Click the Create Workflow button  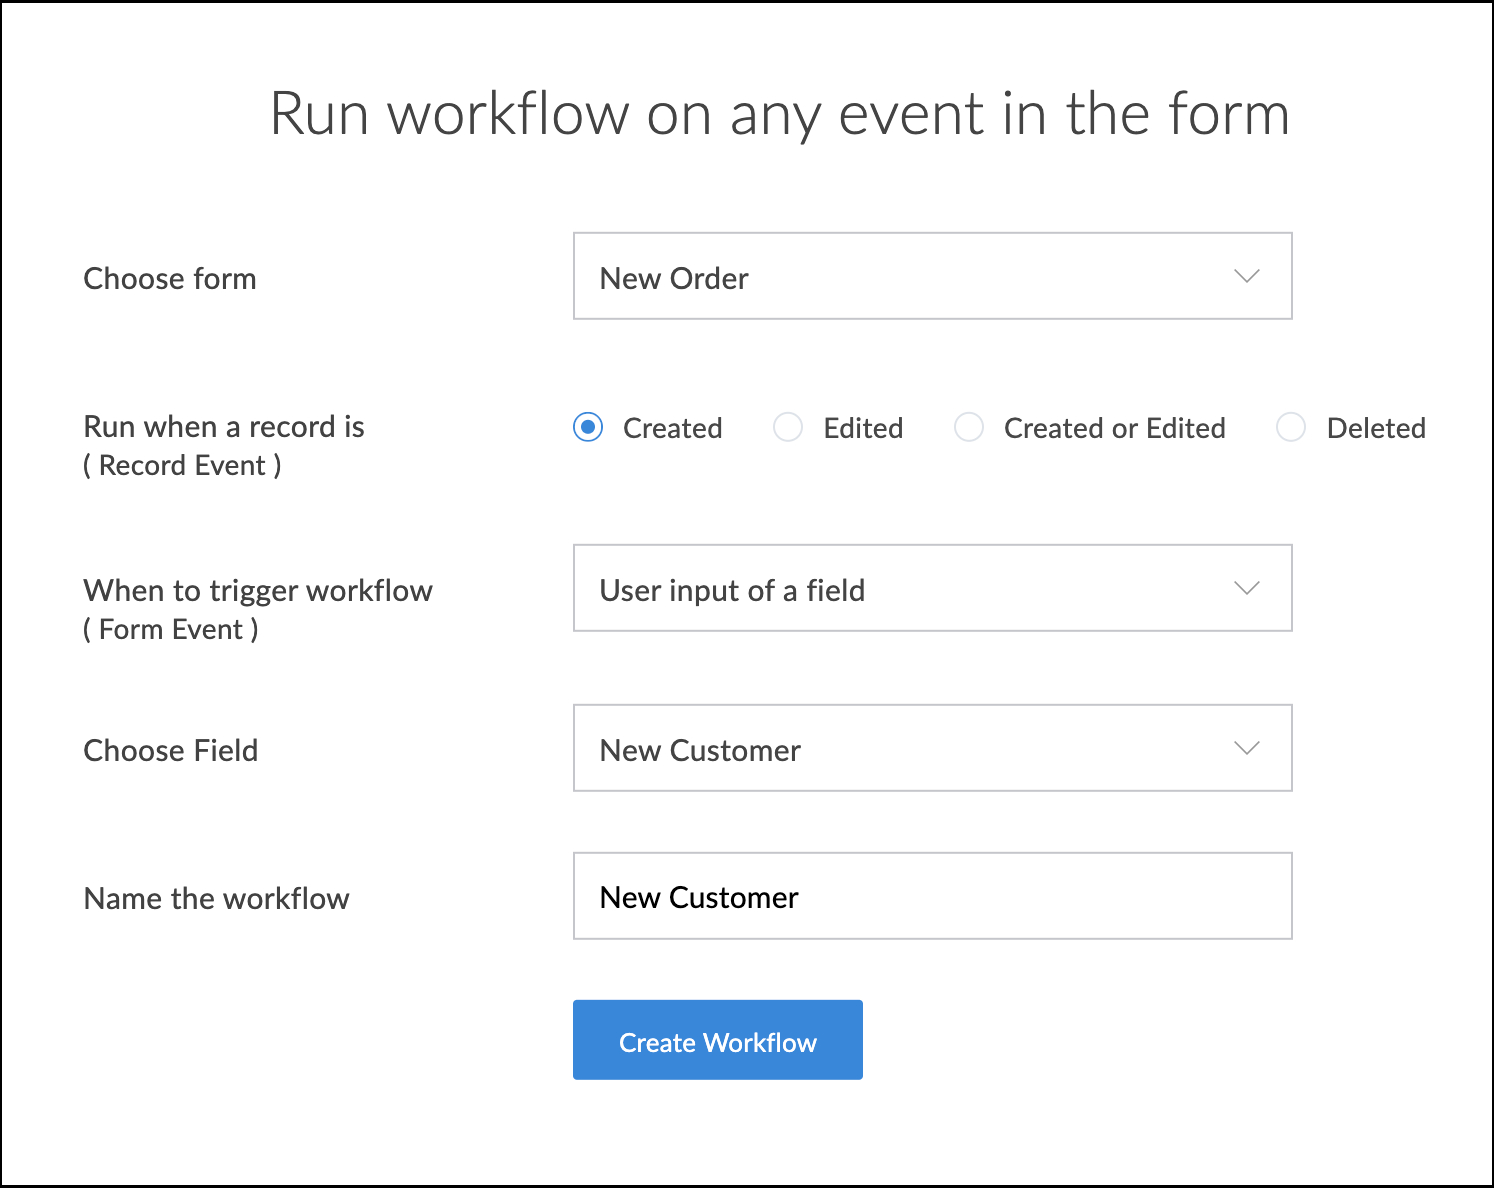point(717,1040)
